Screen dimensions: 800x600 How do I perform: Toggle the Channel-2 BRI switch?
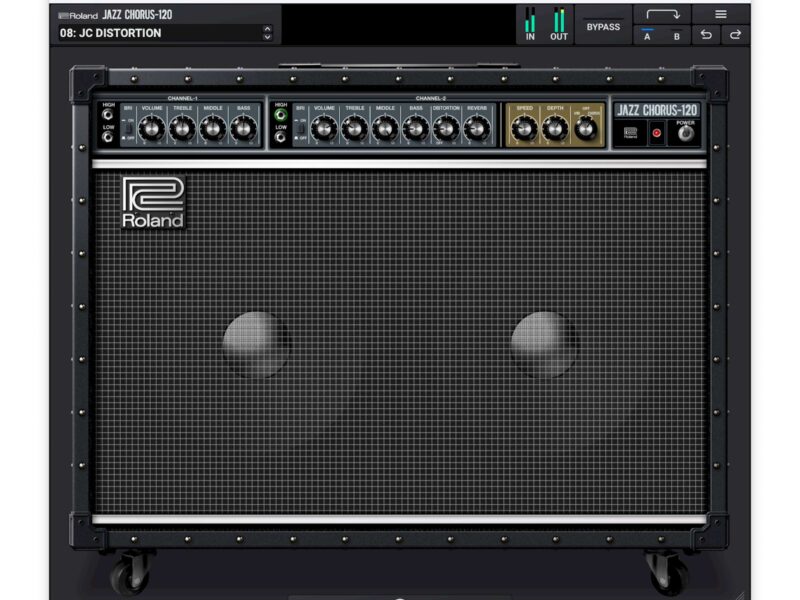(300, 127)
